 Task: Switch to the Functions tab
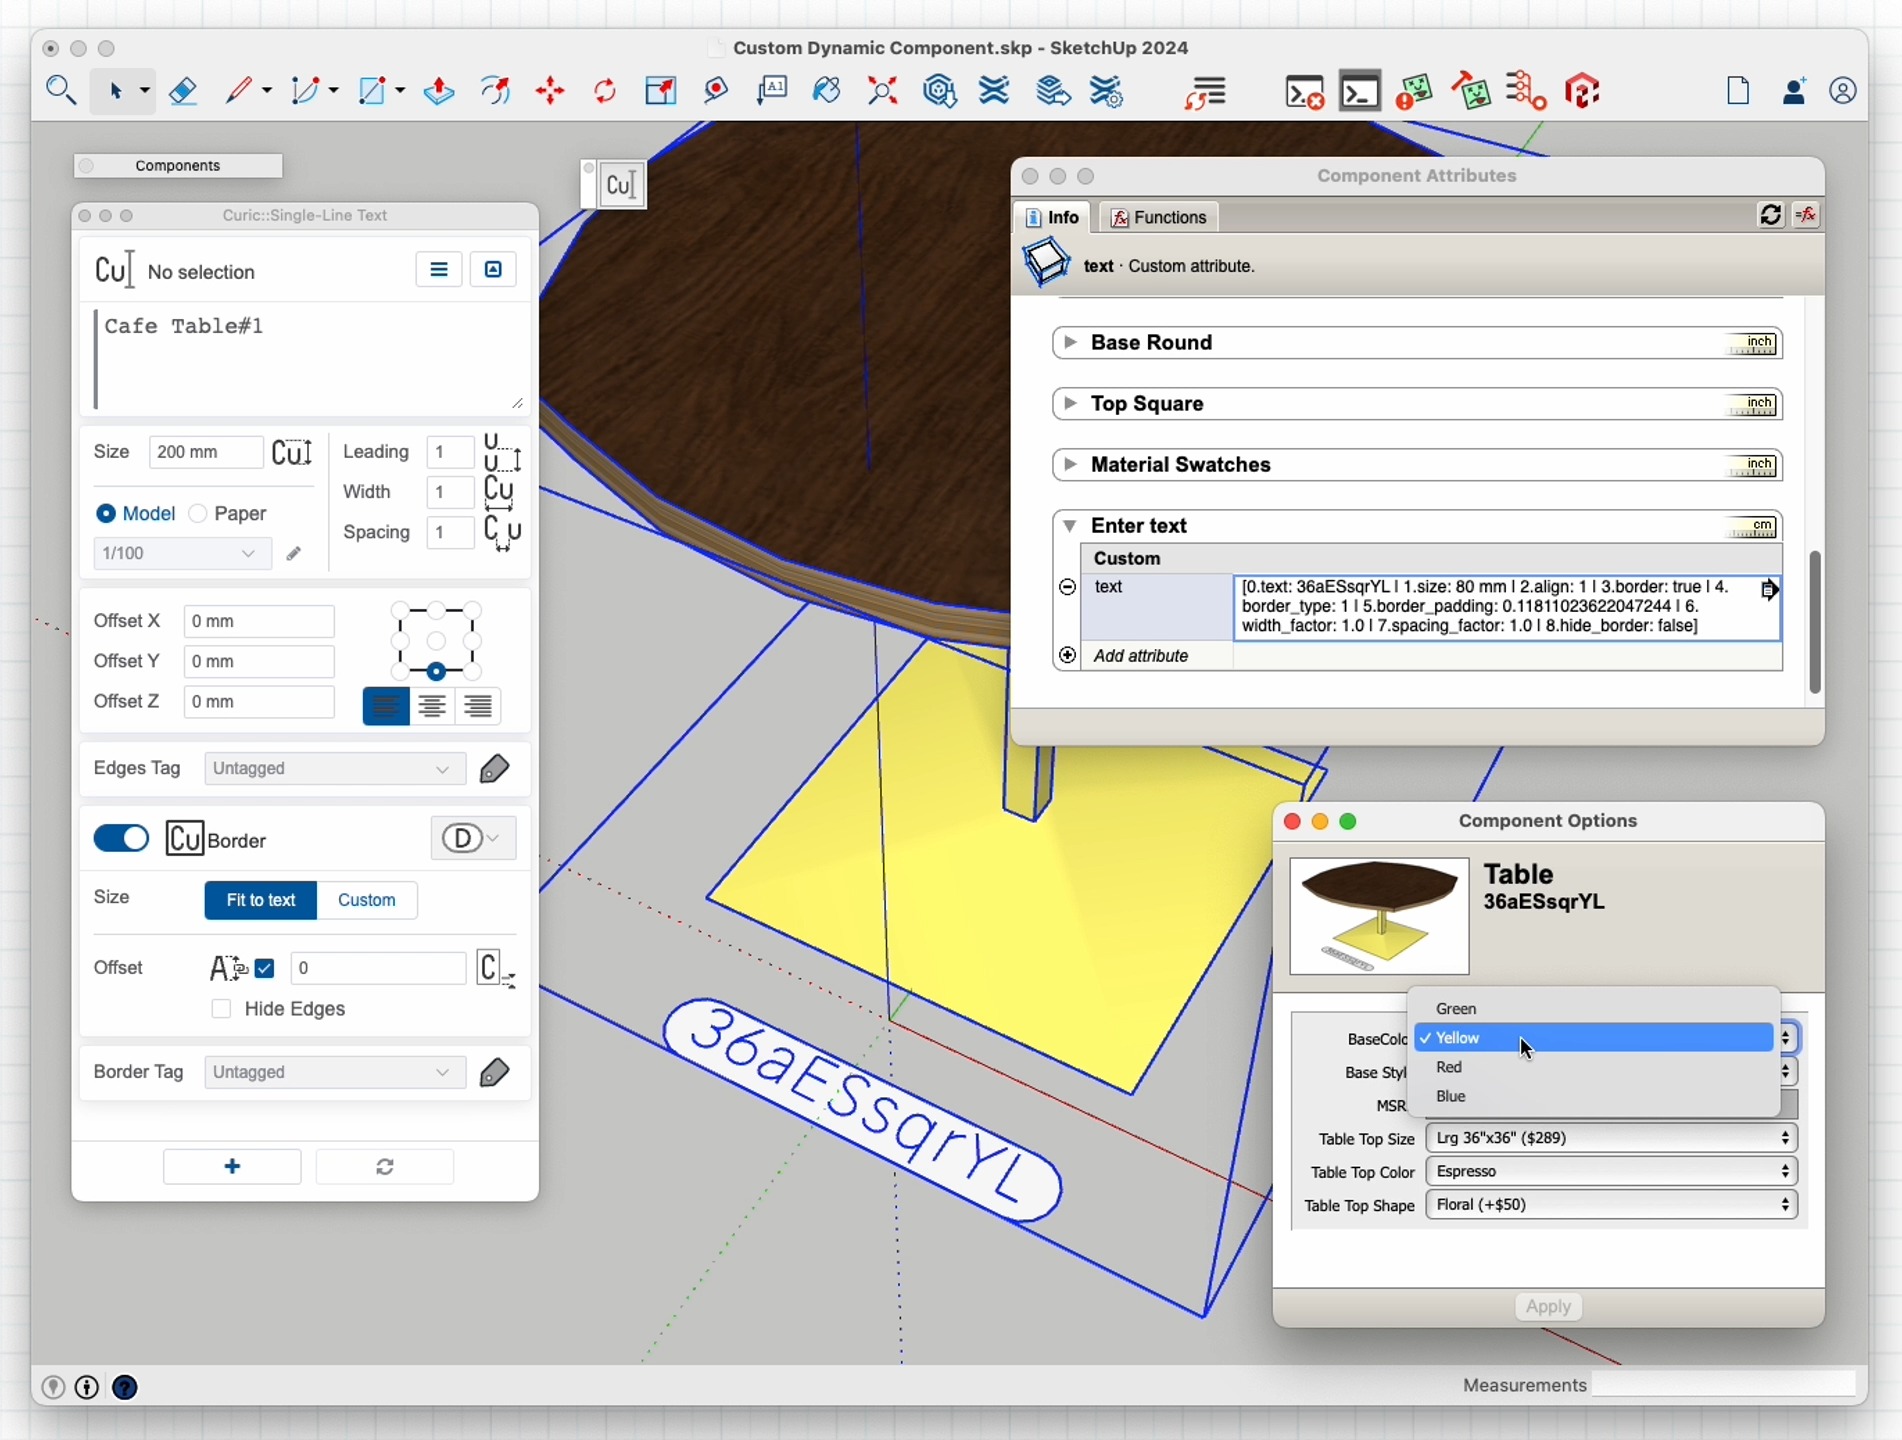click(x=1159, y=218)
